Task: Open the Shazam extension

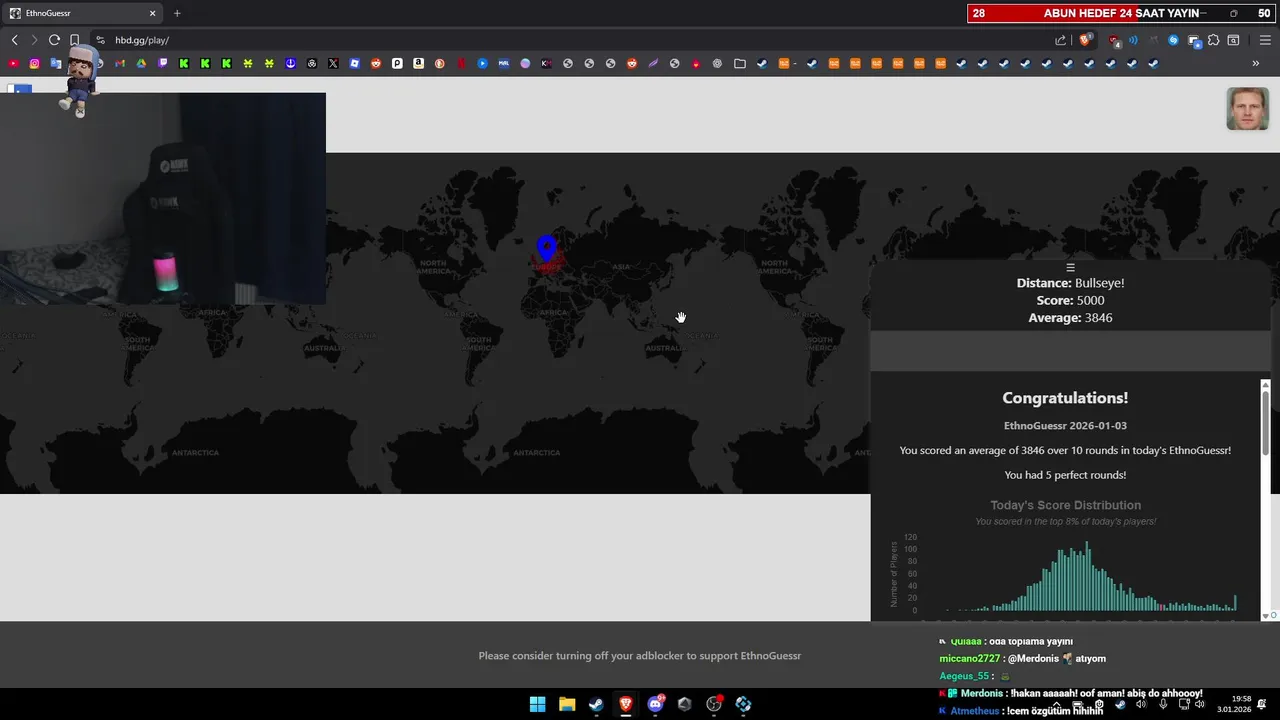Action: [x=1173, y=40]
